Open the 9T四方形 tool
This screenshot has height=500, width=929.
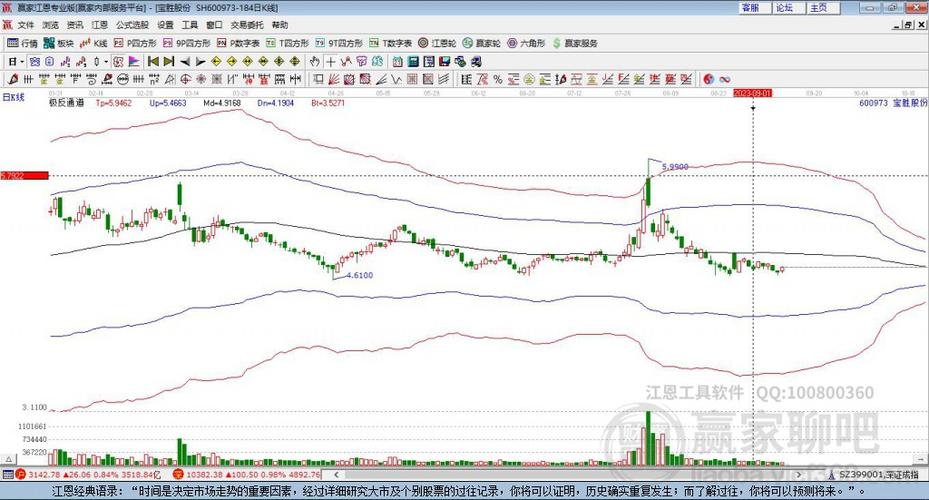(339, 43)
